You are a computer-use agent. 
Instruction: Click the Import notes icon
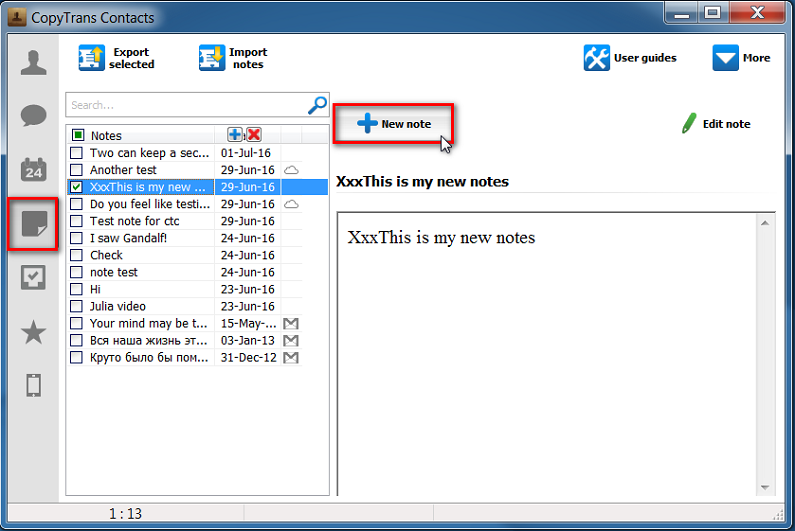pyautogui.click(x=211, y=58)
